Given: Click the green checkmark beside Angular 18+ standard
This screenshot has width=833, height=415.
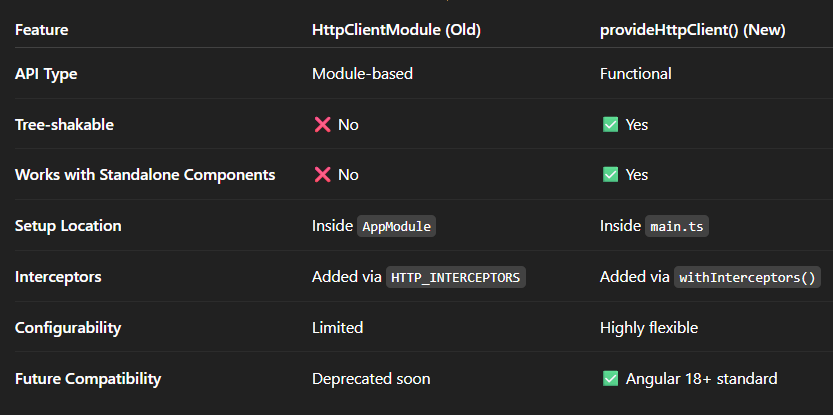Looking at the screenshot, I should click(x=610, y=379).
